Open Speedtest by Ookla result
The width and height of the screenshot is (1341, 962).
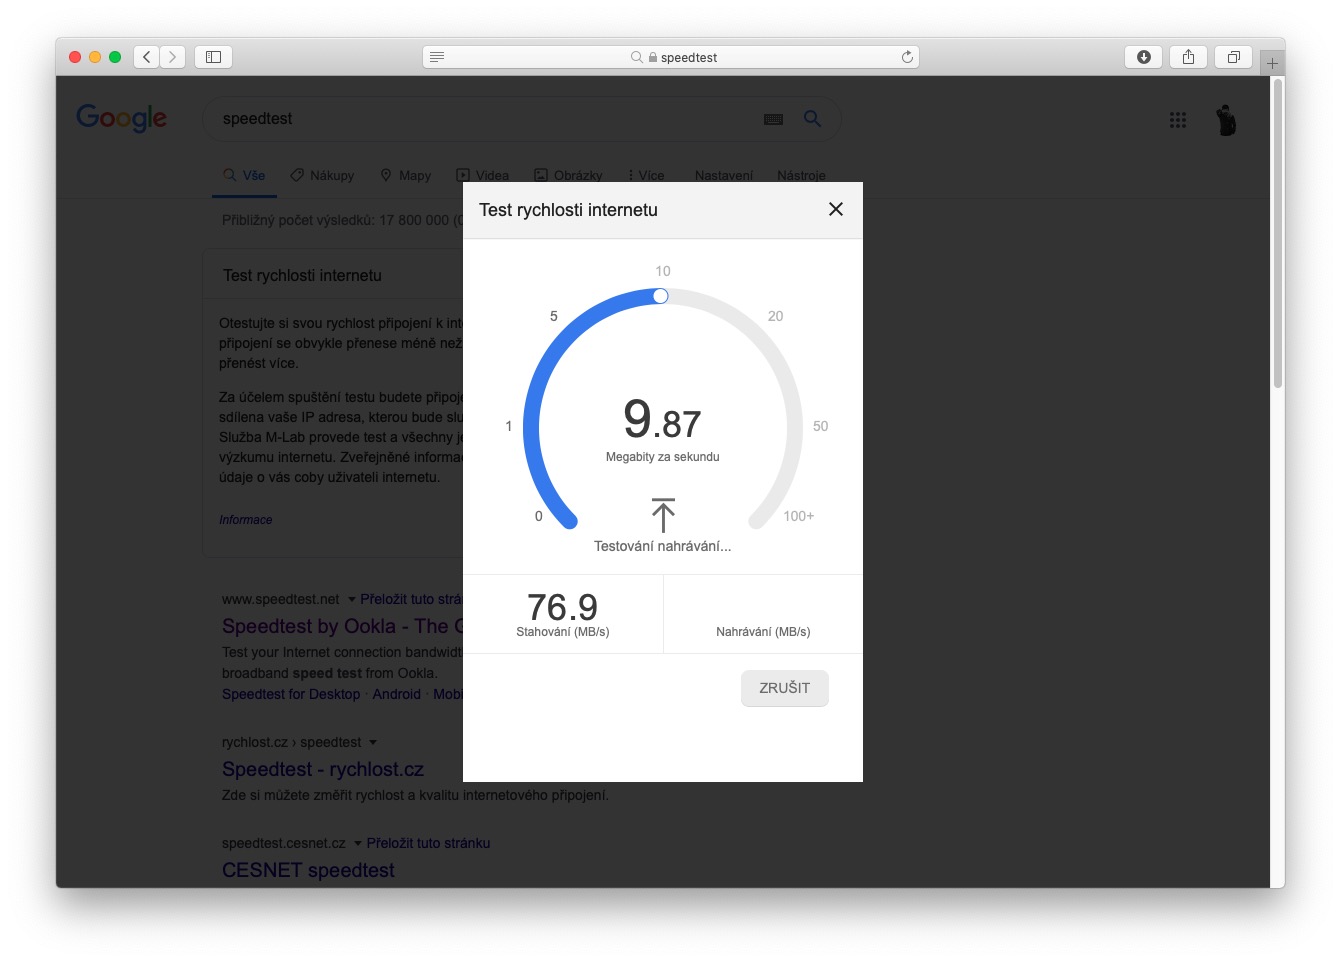342,626
